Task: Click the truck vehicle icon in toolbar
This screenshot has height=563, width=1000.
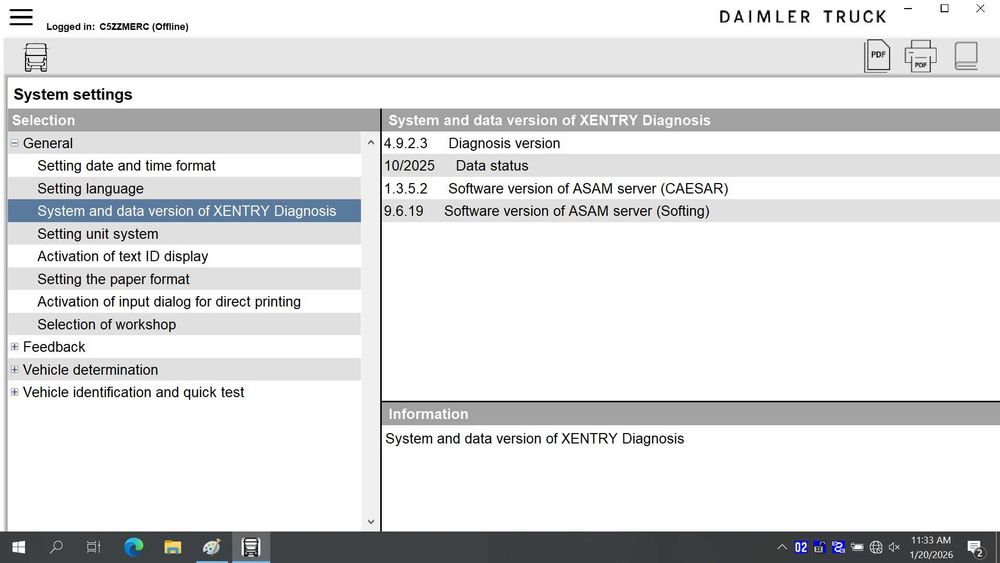Action: [x=36, y=57]
